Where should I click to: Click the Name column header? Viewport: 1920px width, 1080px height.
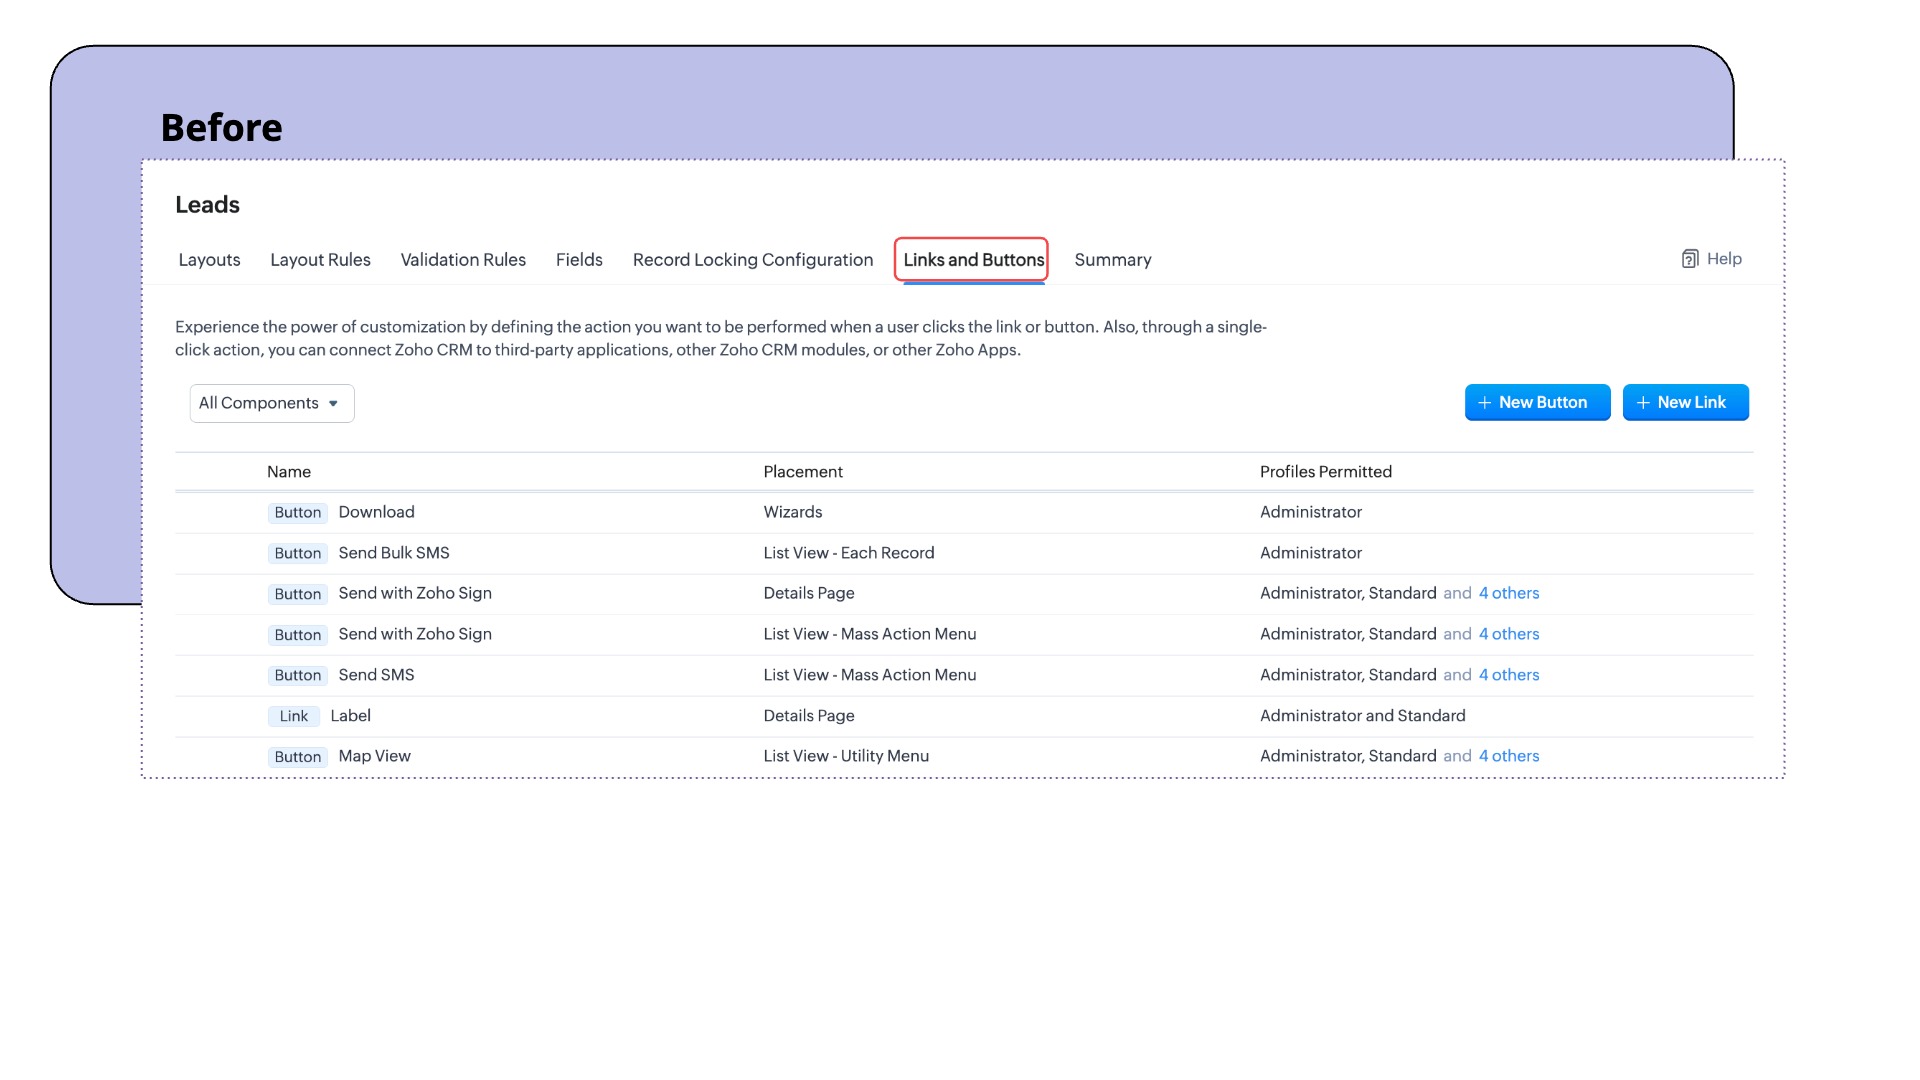289,472
